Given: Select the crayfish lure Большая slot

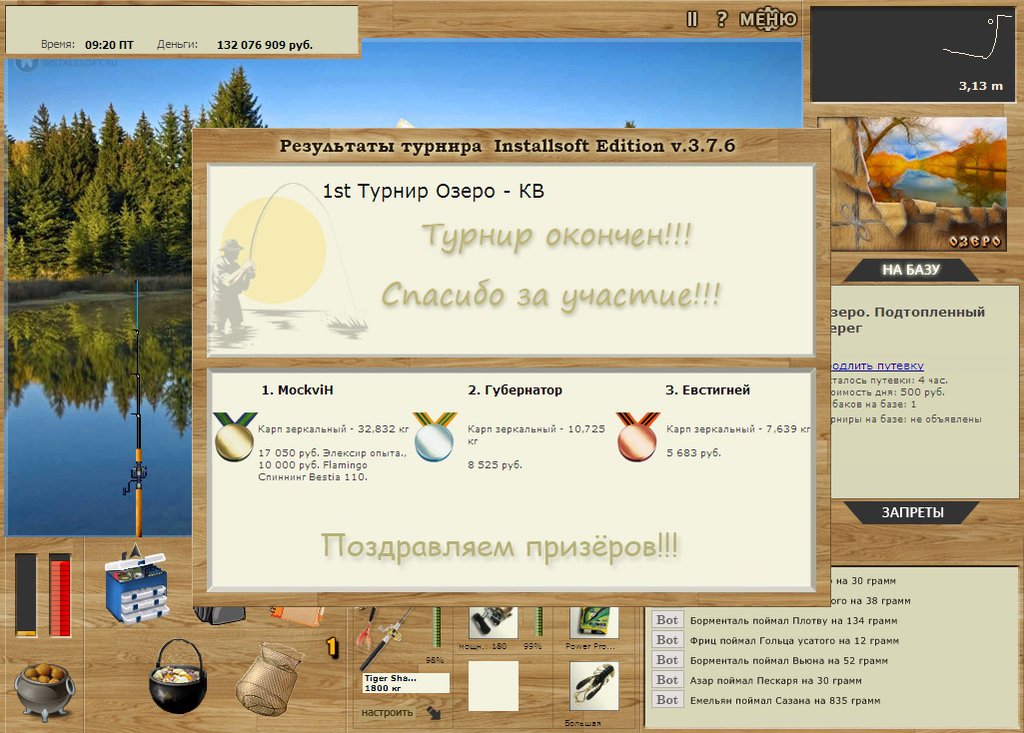Looking at the screenshot, I should [x=594, y=686].
